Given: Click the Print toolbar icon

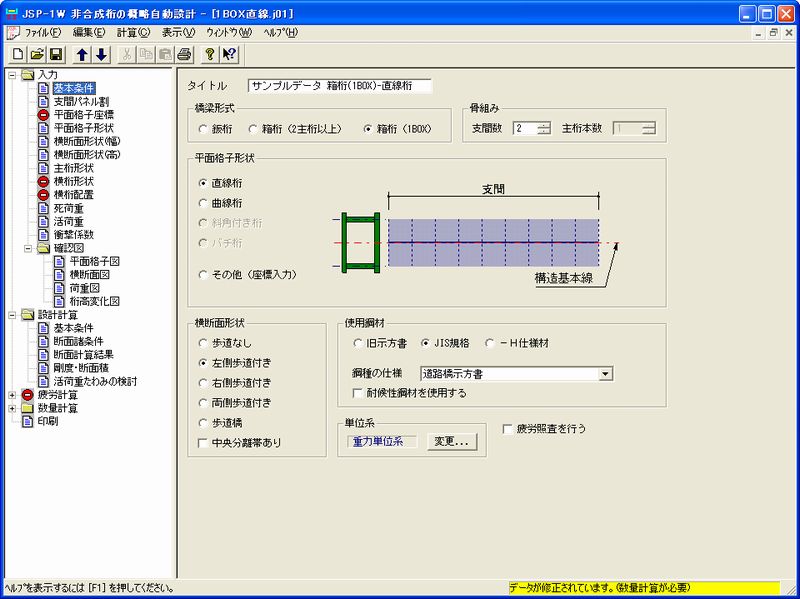Looking at the screenshot, I should pyautogui.click(x=183, y=54).
